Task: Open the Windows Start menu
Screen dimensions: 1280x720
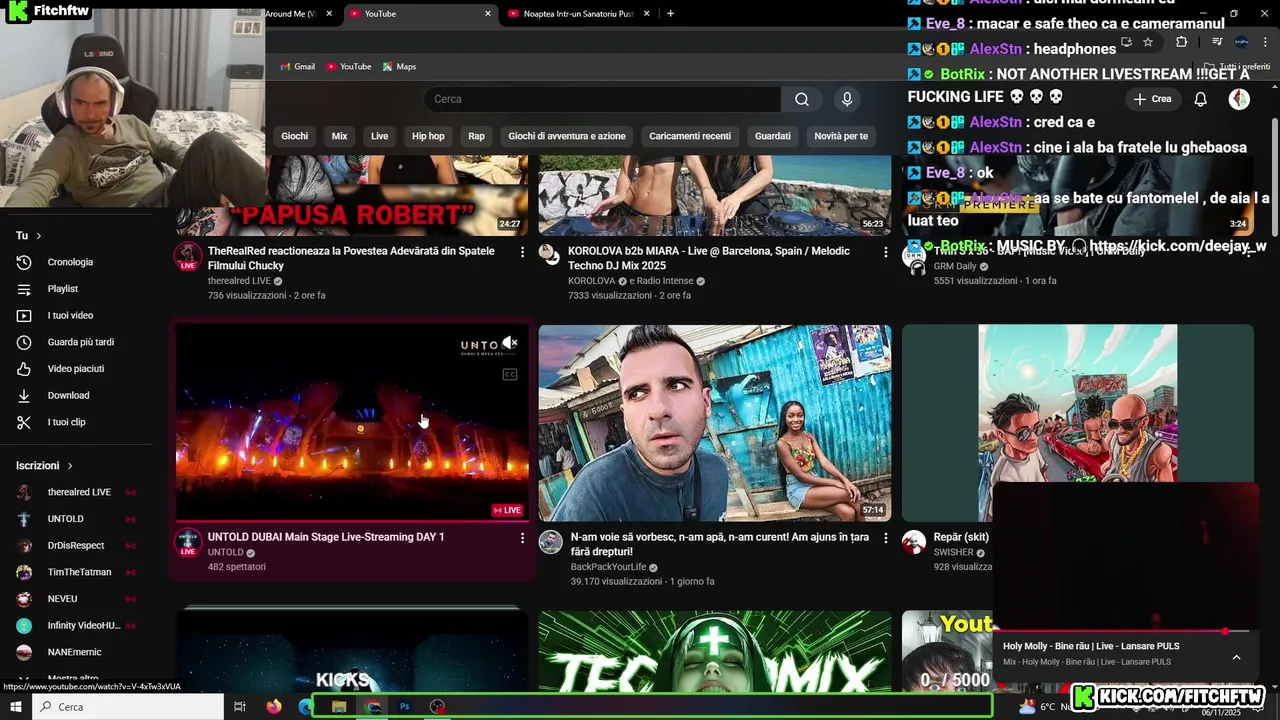Action: (x=16, y=707)
